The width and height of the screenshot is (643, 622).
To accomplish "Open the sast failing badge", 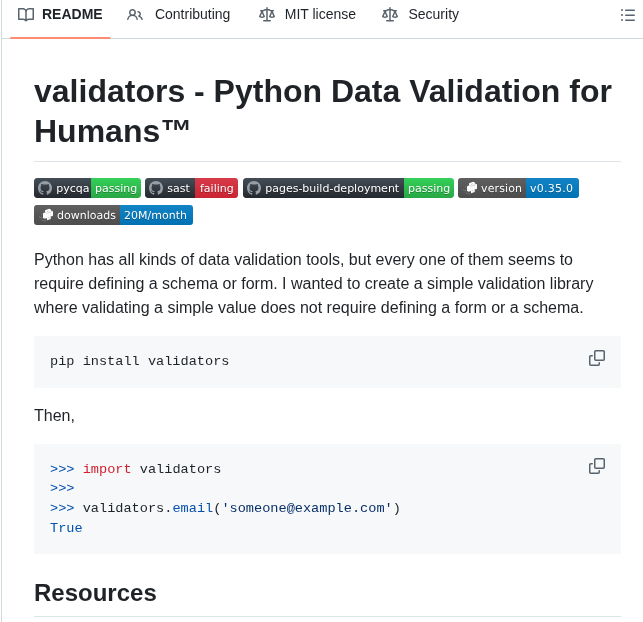I will (x=192, y=188).
